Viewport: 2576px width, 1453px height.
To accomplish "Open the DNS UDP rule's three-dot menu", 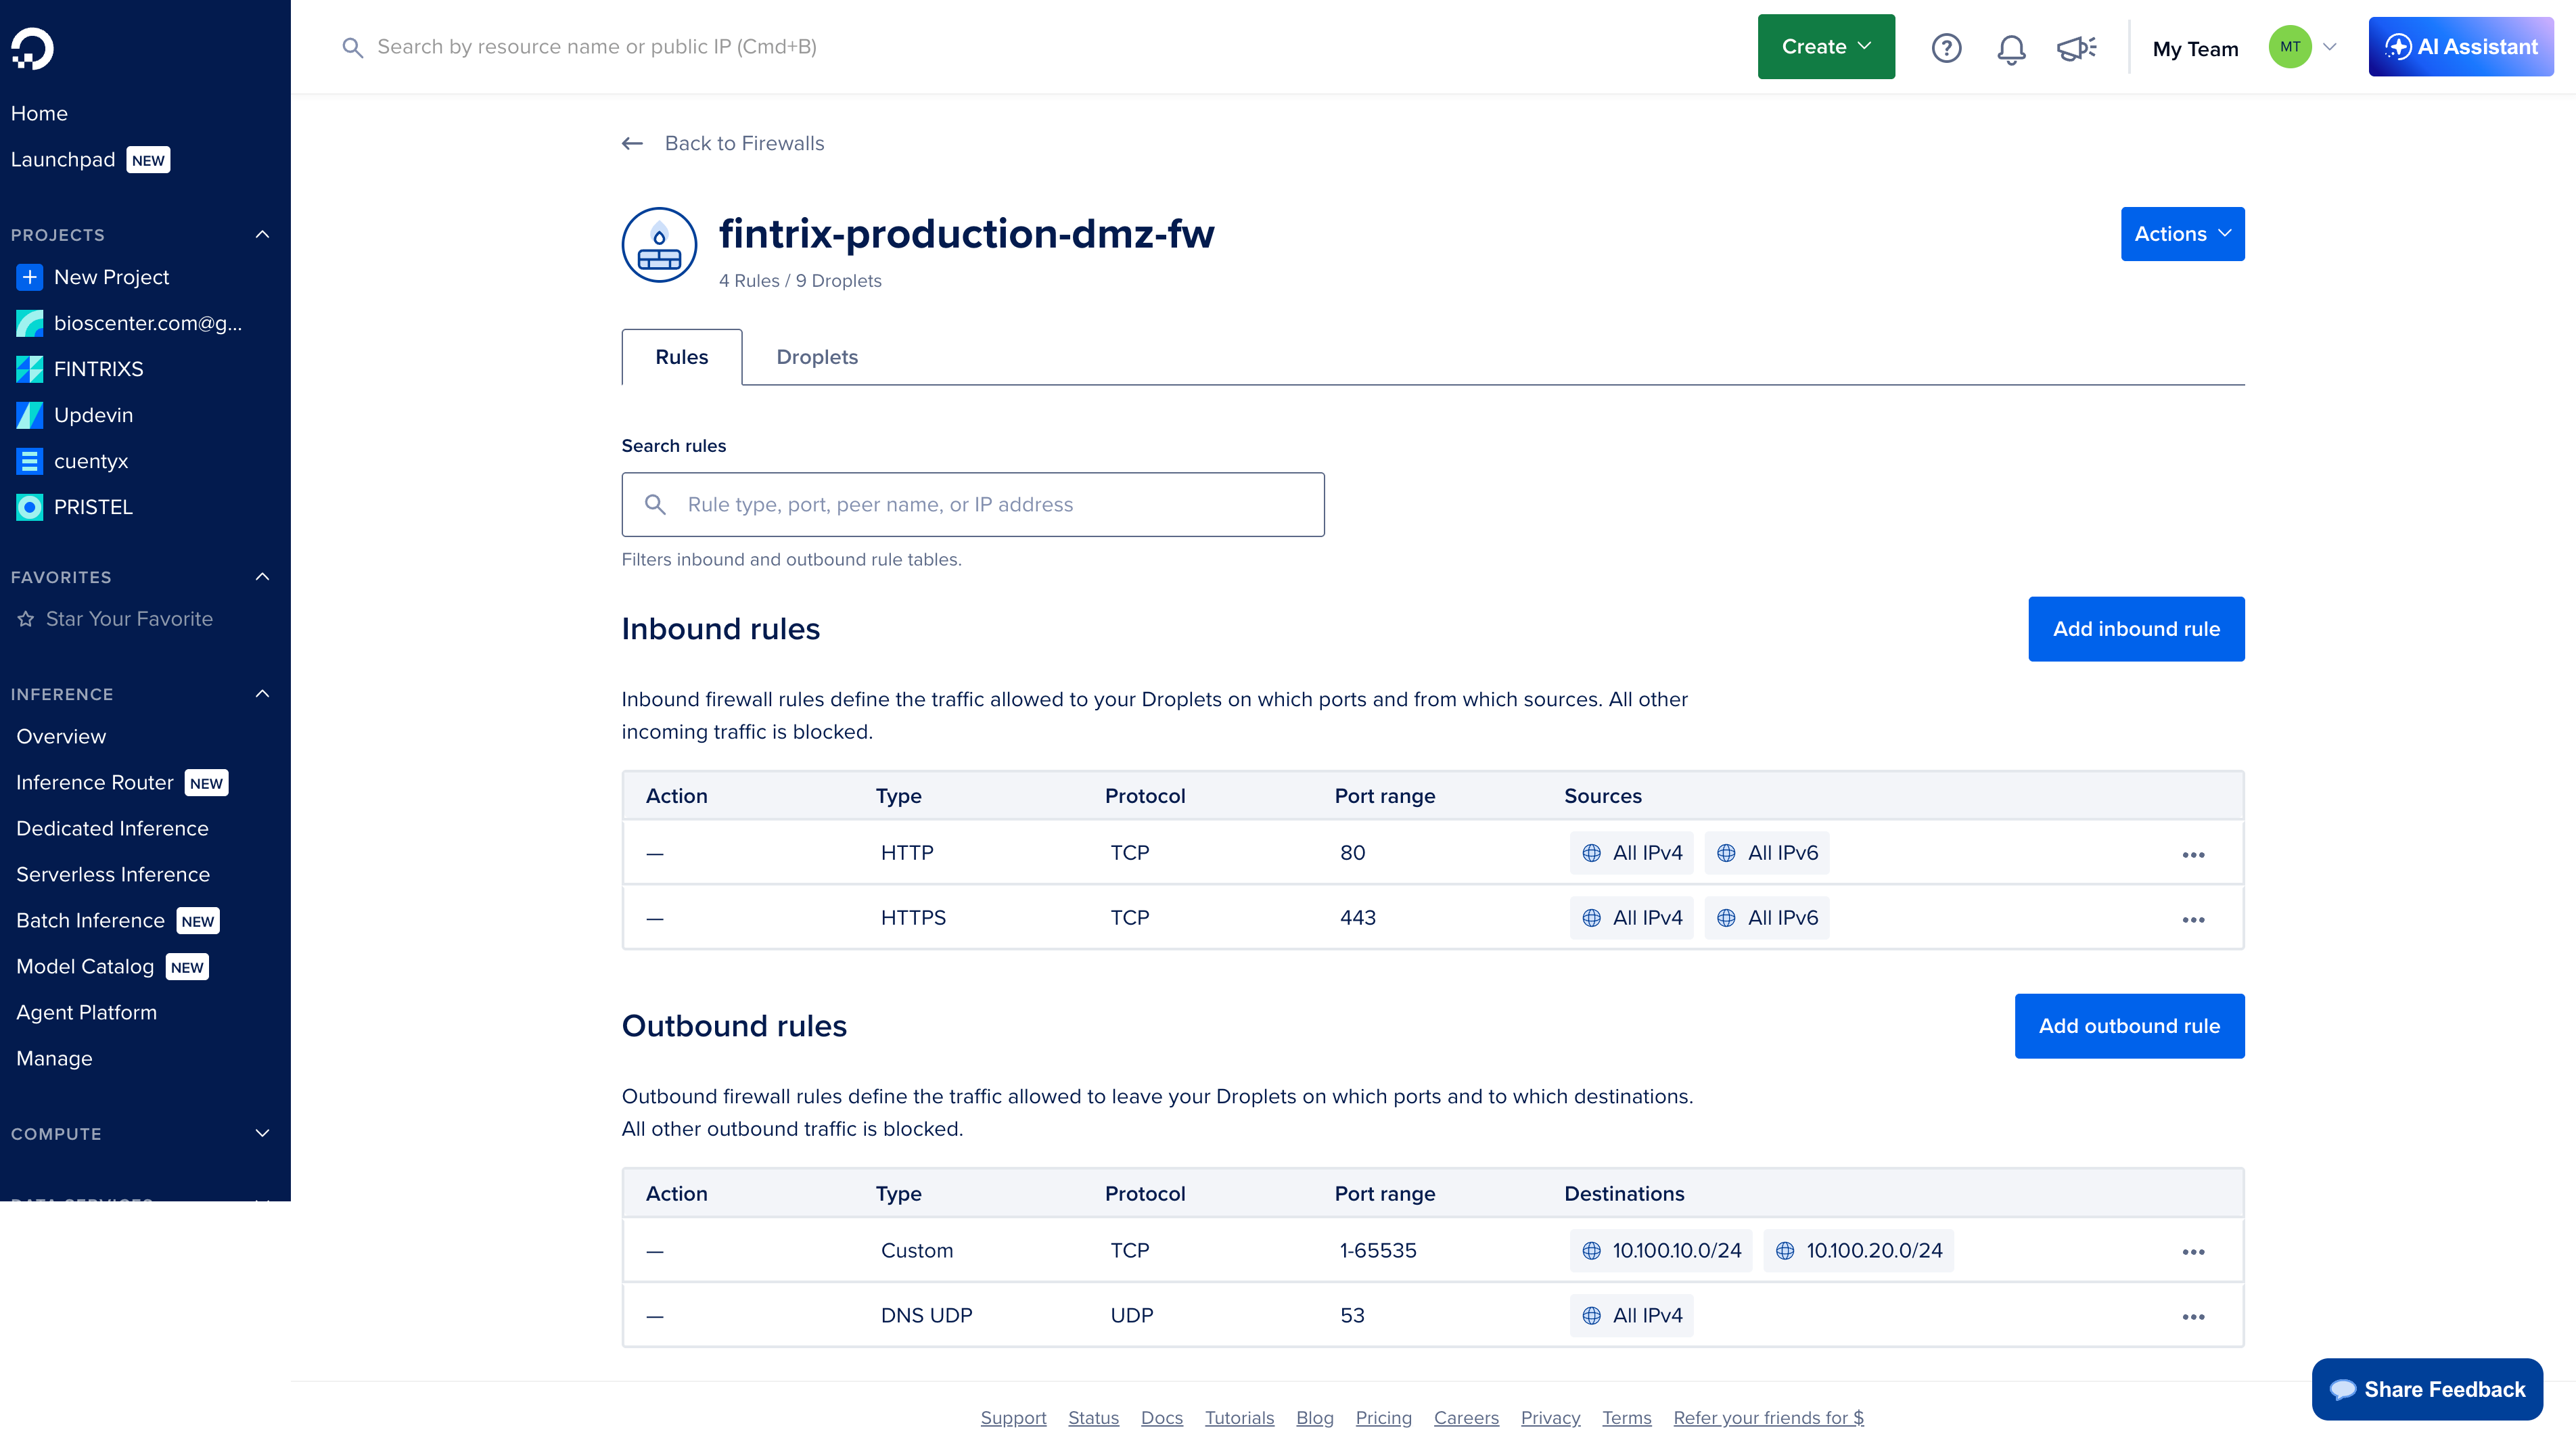I will [x=2193, y=1316].
